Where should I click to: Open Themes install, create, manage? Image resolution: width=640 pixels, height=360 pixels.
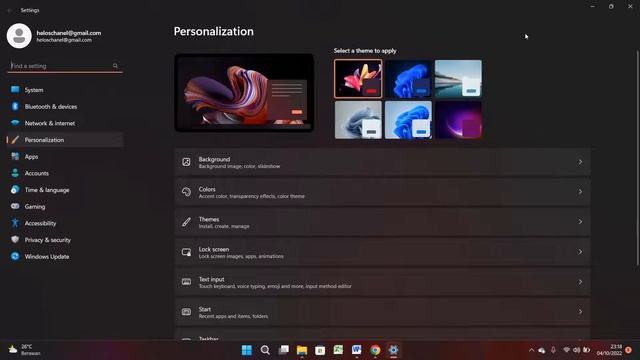[x=382, y=222]
